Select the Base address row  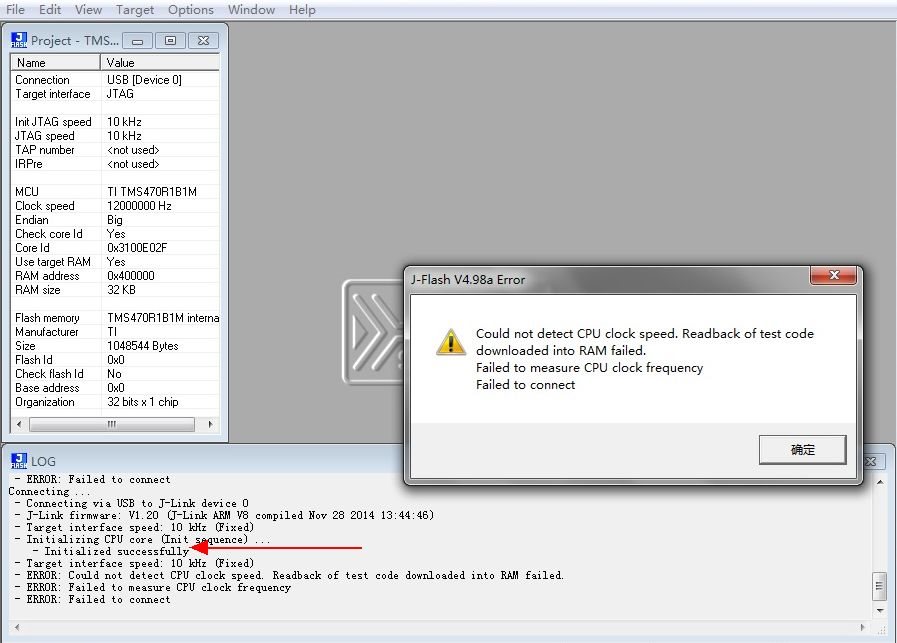(x=114, y=388)
